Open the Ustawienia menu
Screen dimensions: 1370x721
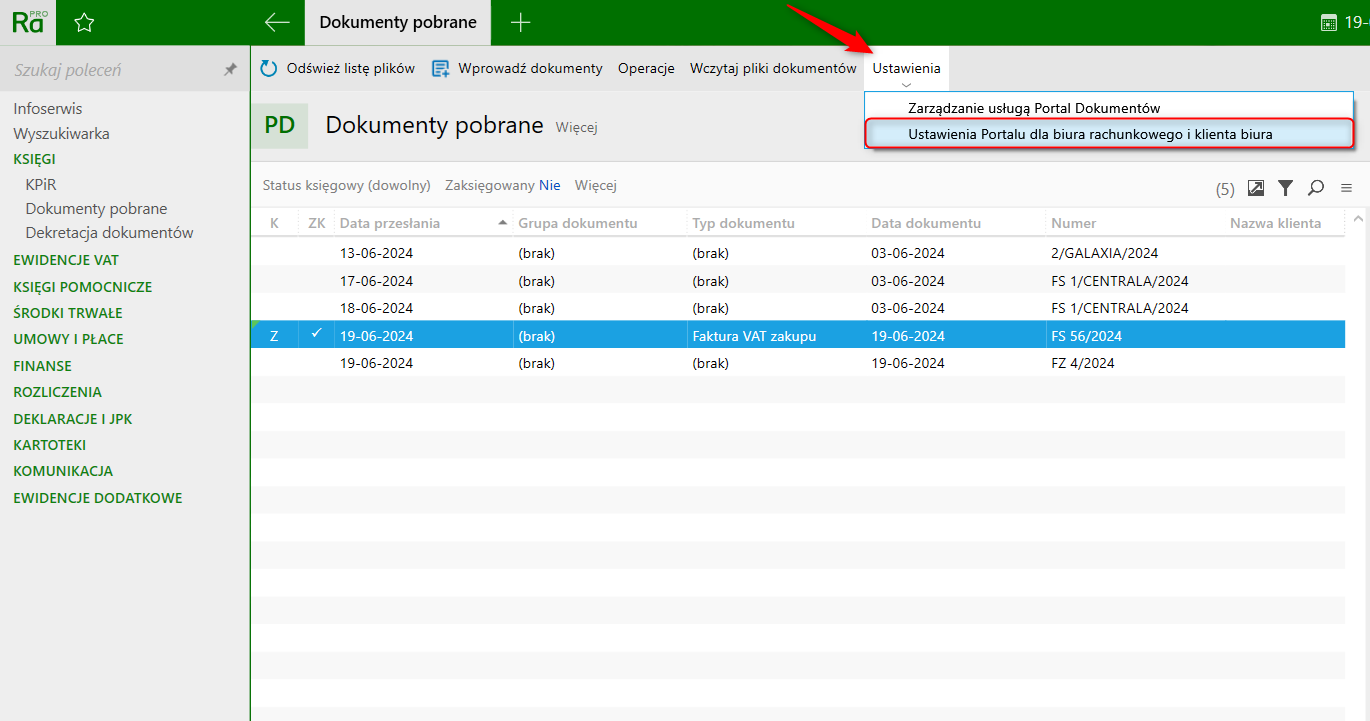(906, 68)
